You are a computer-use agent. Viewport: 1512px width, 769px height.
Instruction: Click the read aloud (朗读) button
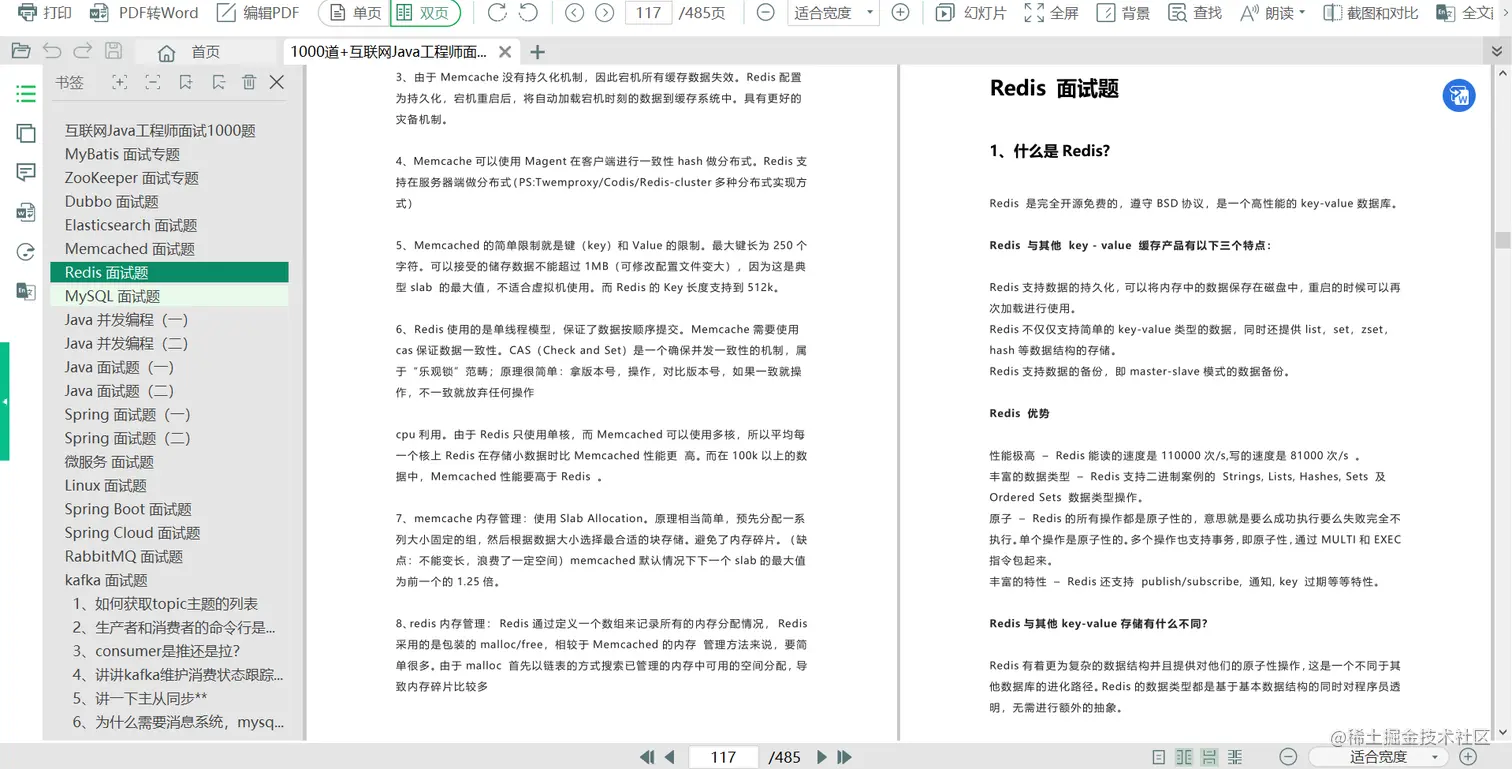1266,13
